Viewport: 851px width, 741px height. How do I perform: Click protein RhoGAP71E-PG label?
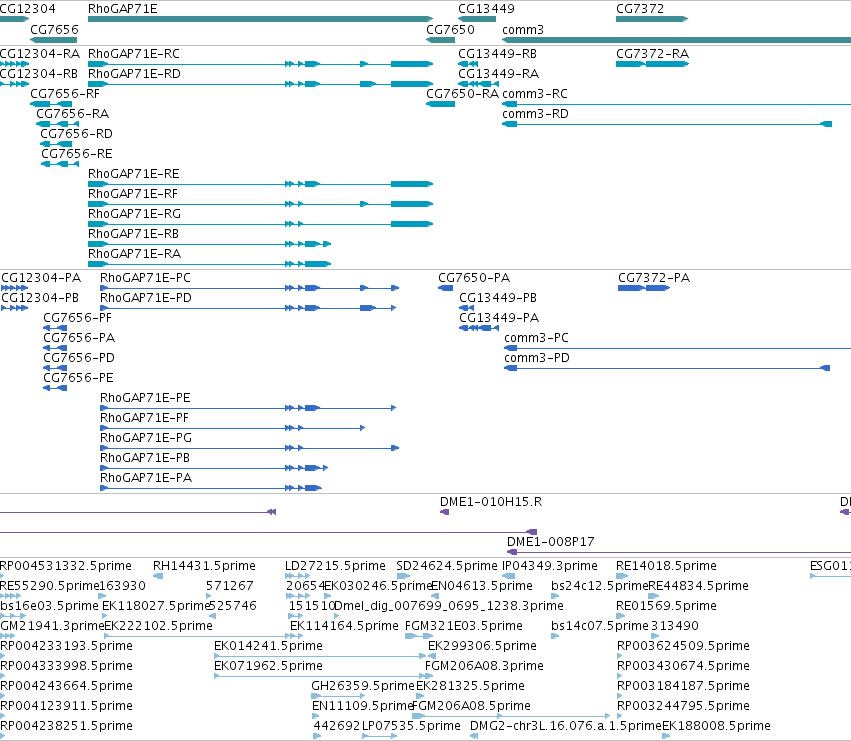[145, 438]
